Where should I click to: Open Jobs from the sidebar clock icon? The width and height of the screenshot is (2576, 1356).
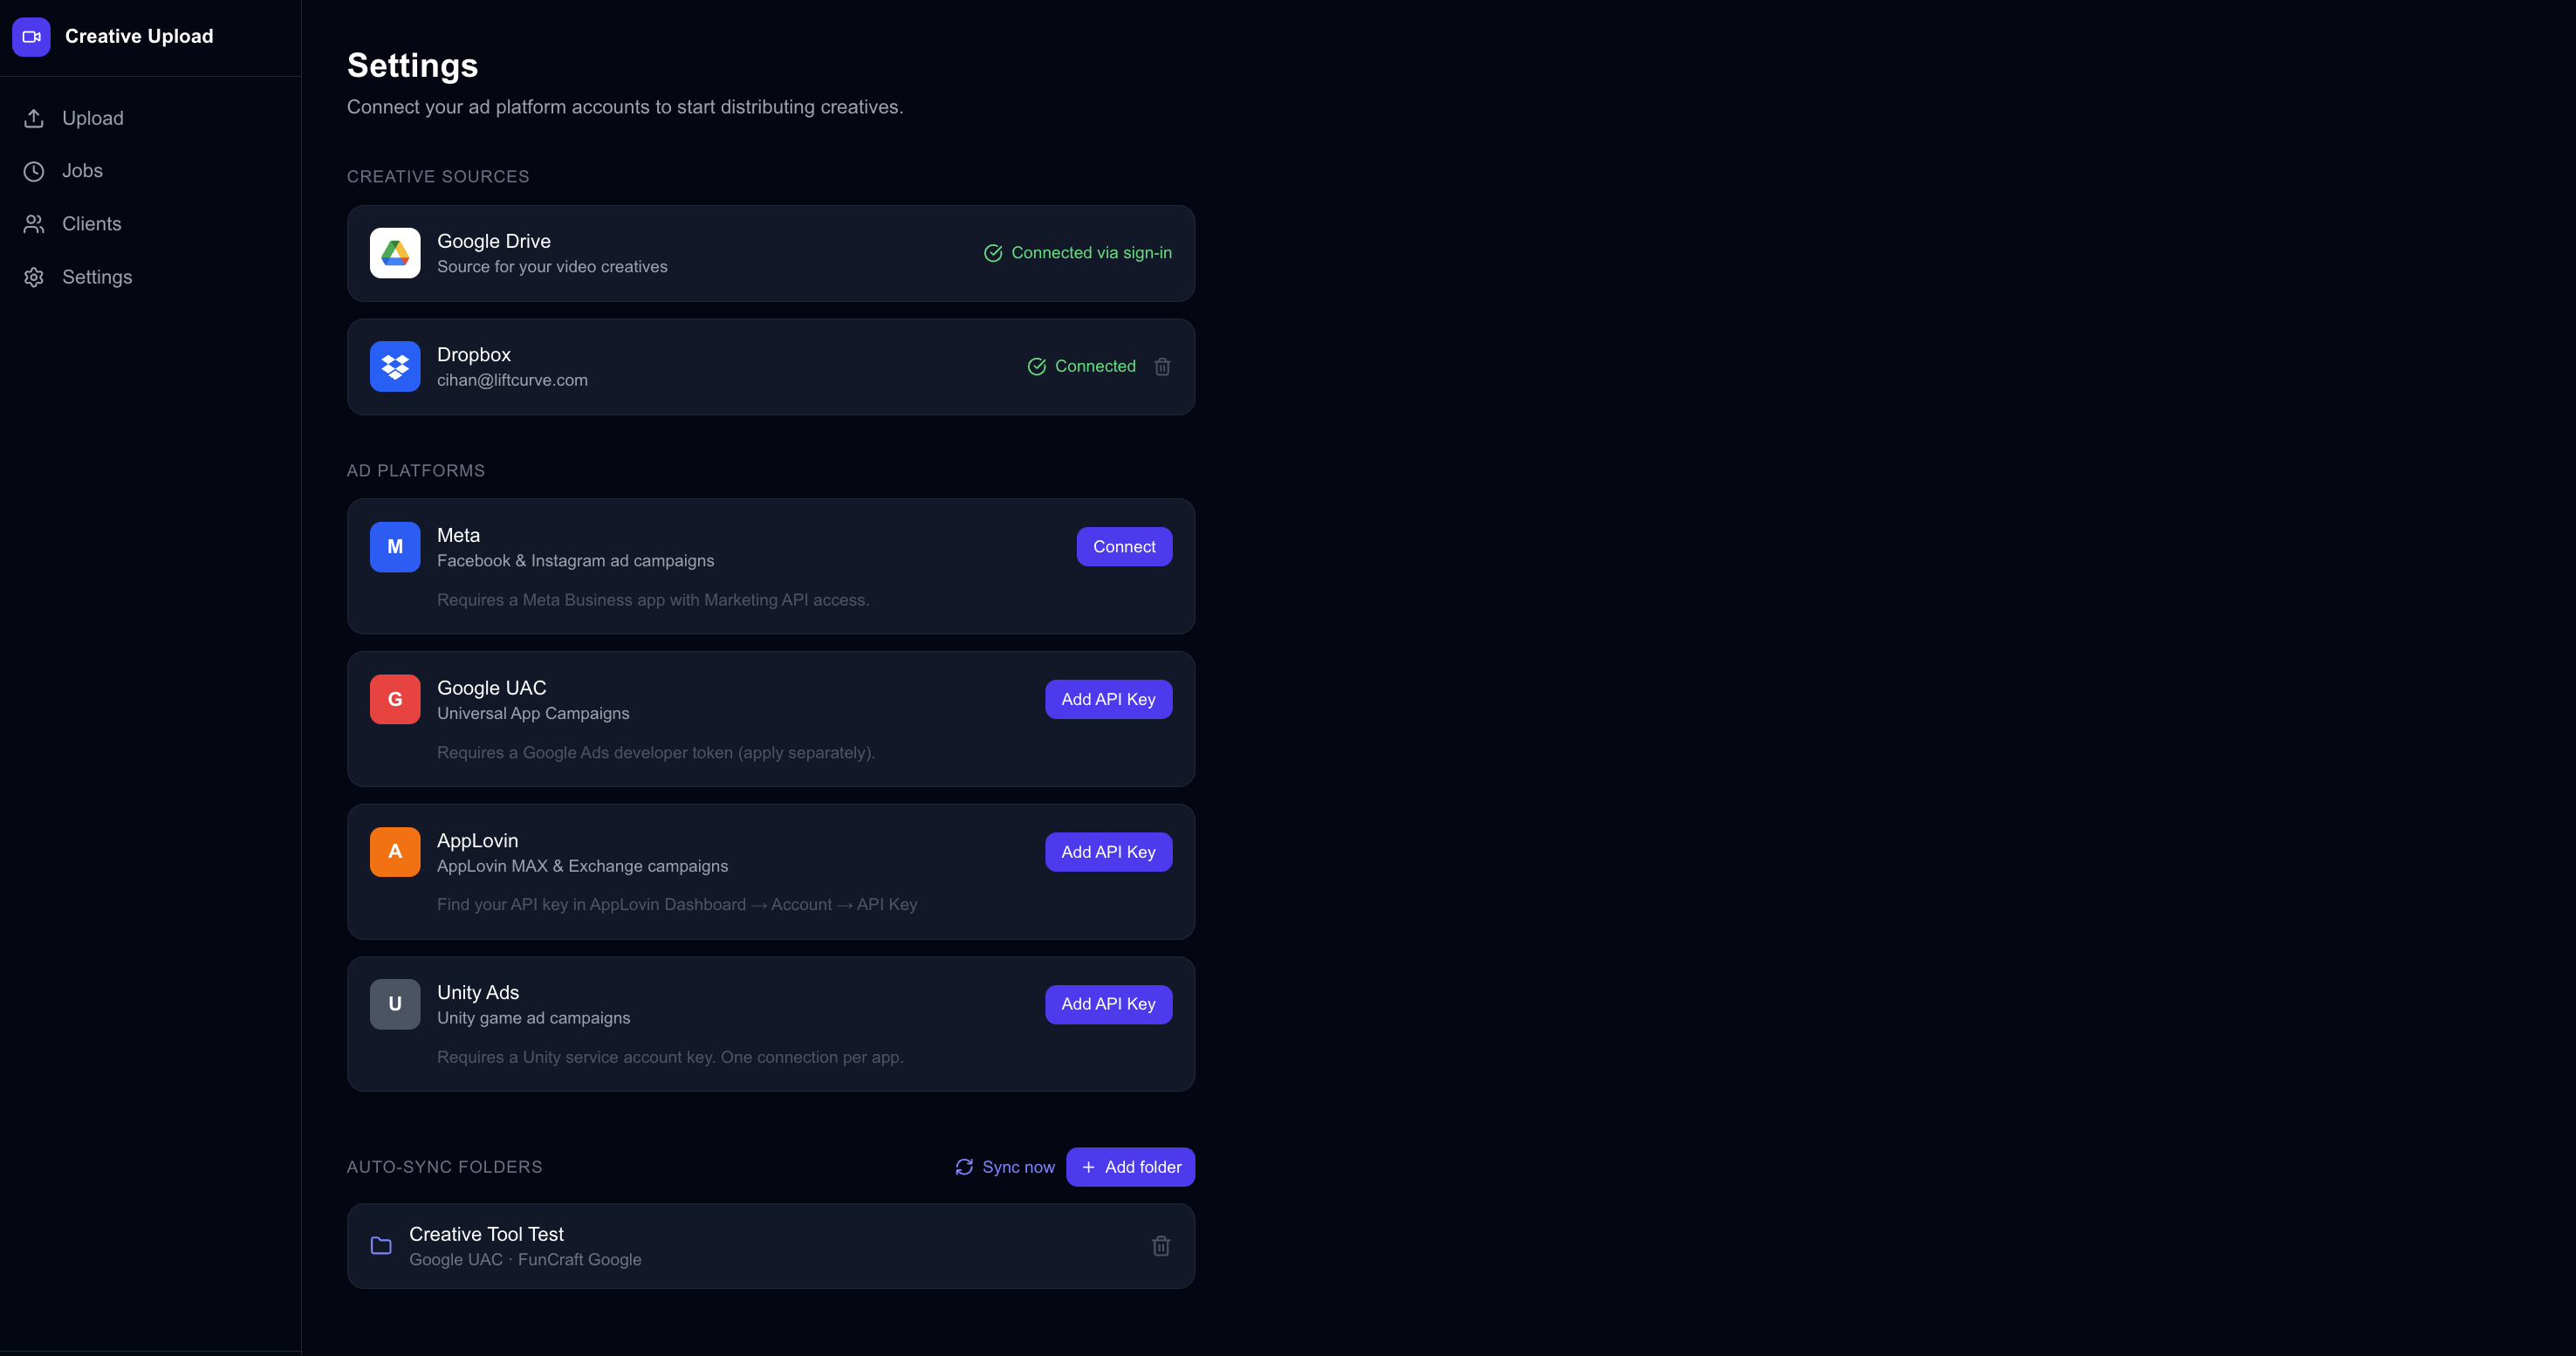point(33,170)
